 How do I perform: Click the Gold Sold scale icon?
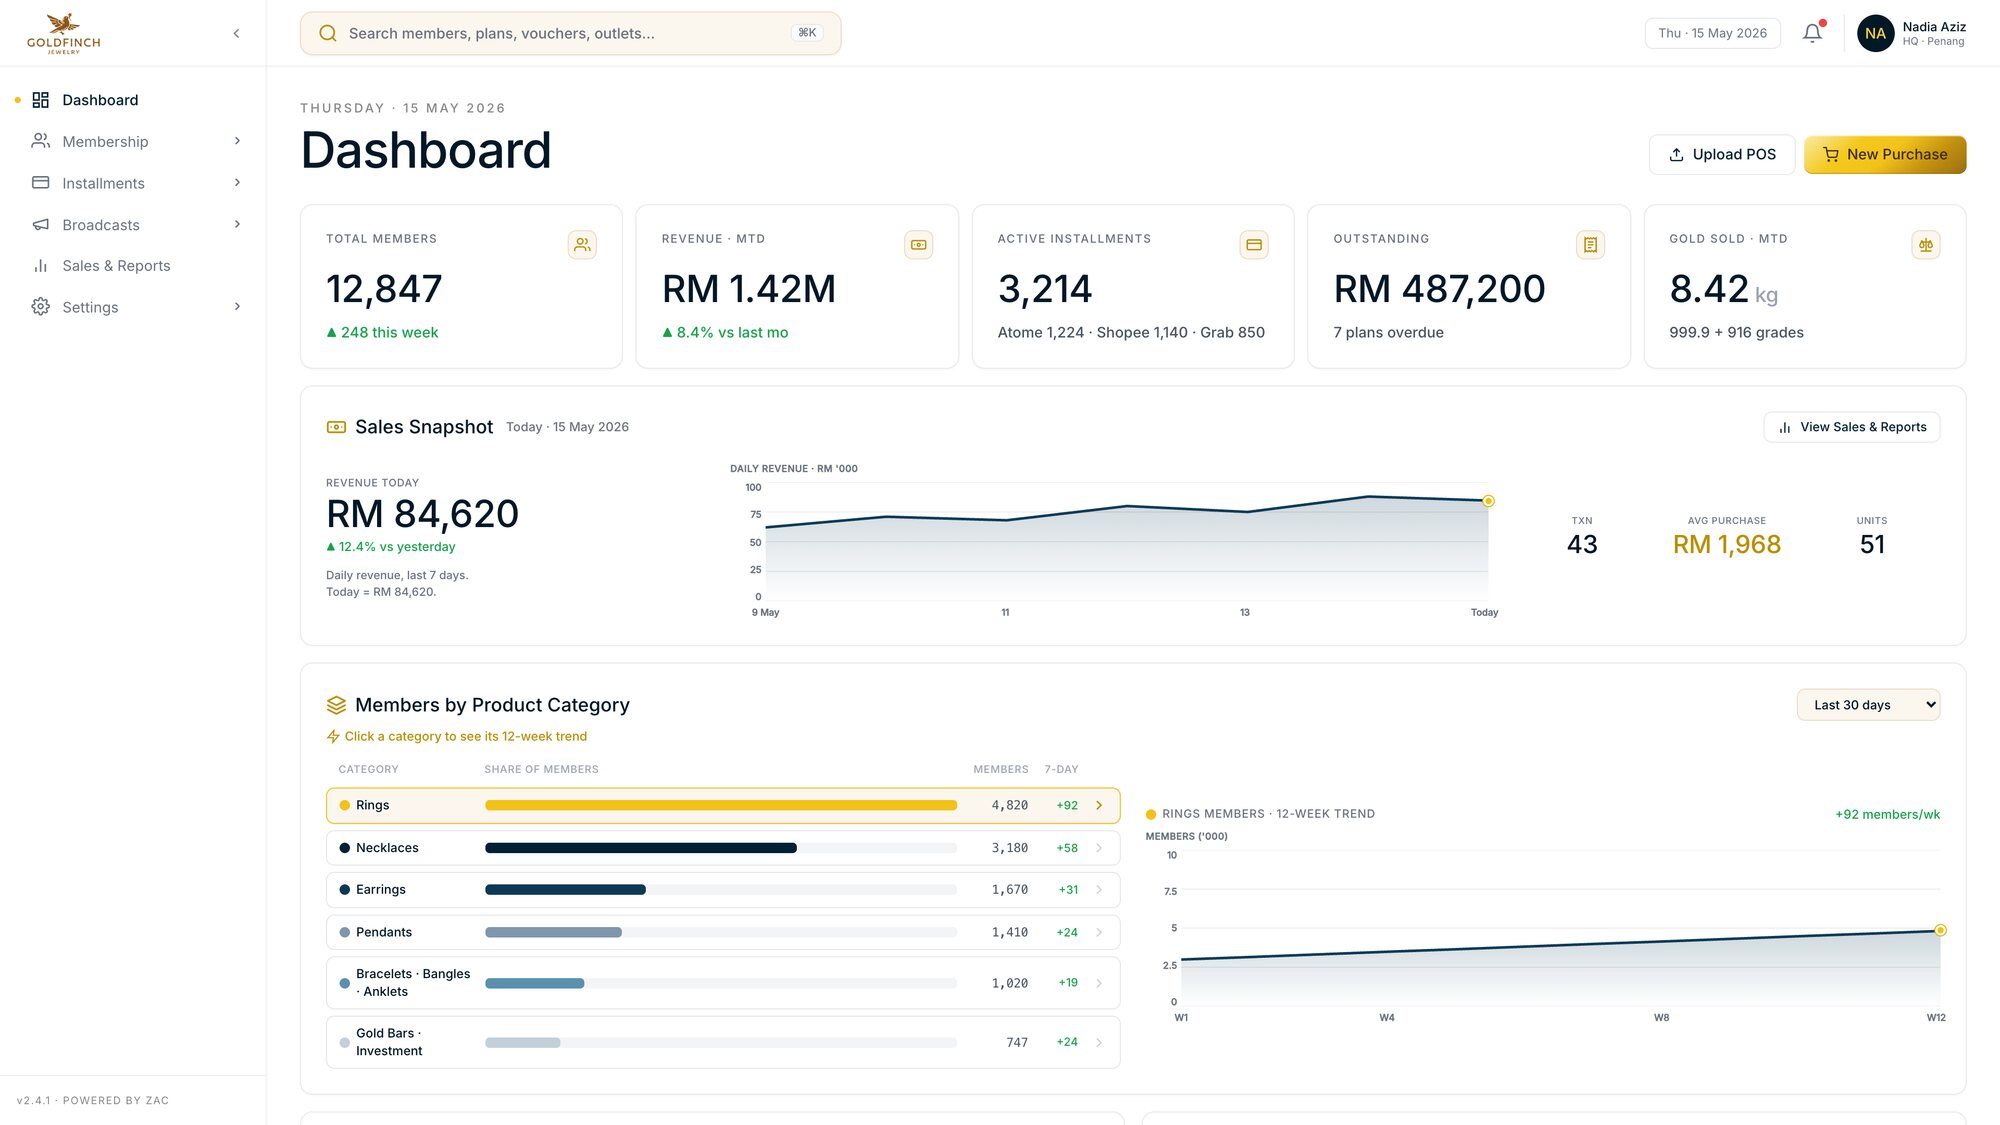pyautogui.click(x=1926, y=245)
